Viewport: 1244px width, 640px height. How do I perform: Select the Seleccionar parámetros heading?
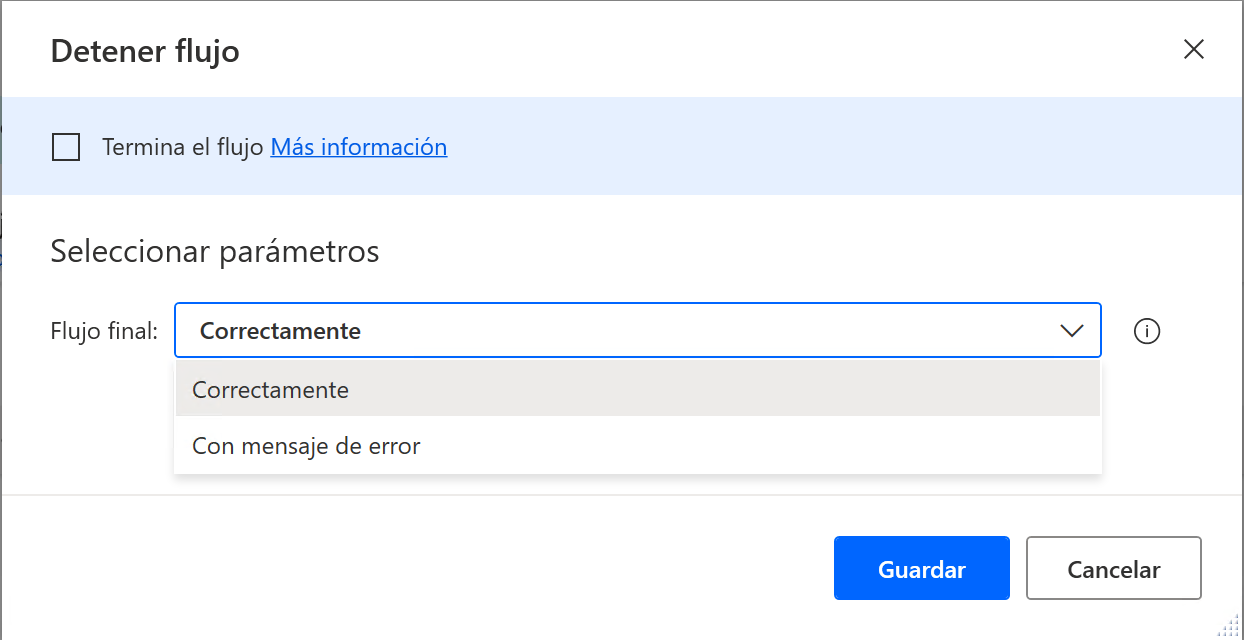[214, 251]
